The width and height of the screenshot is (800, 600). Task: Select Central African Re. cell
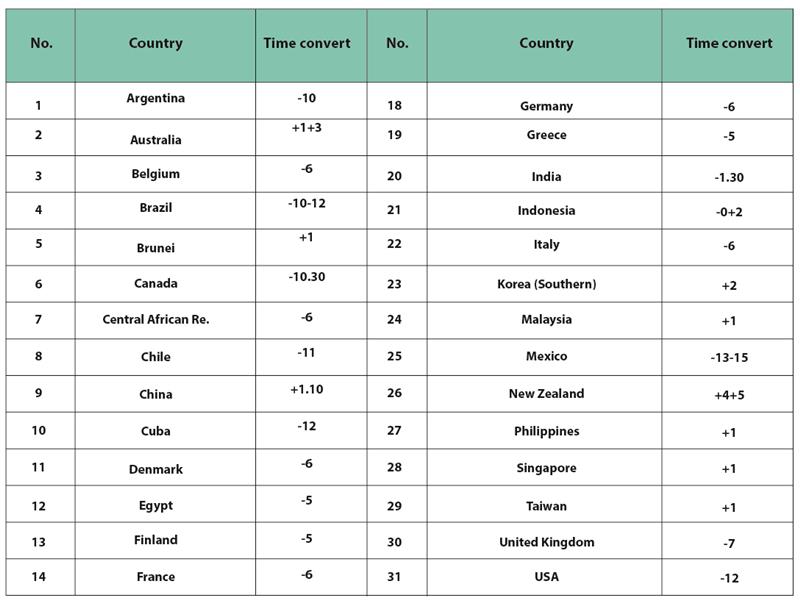pos(156,319)
